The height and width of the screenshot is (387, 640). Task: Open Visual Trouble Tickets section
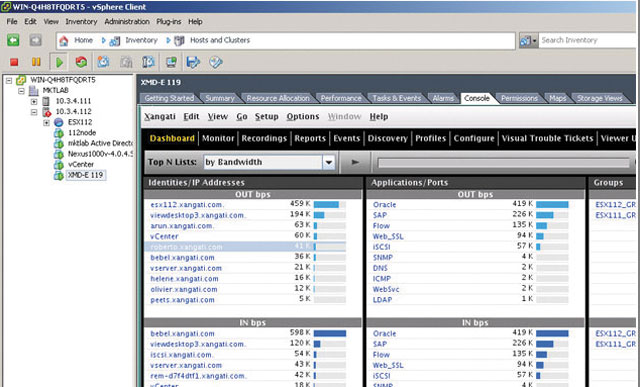click(x=547, y=138)
